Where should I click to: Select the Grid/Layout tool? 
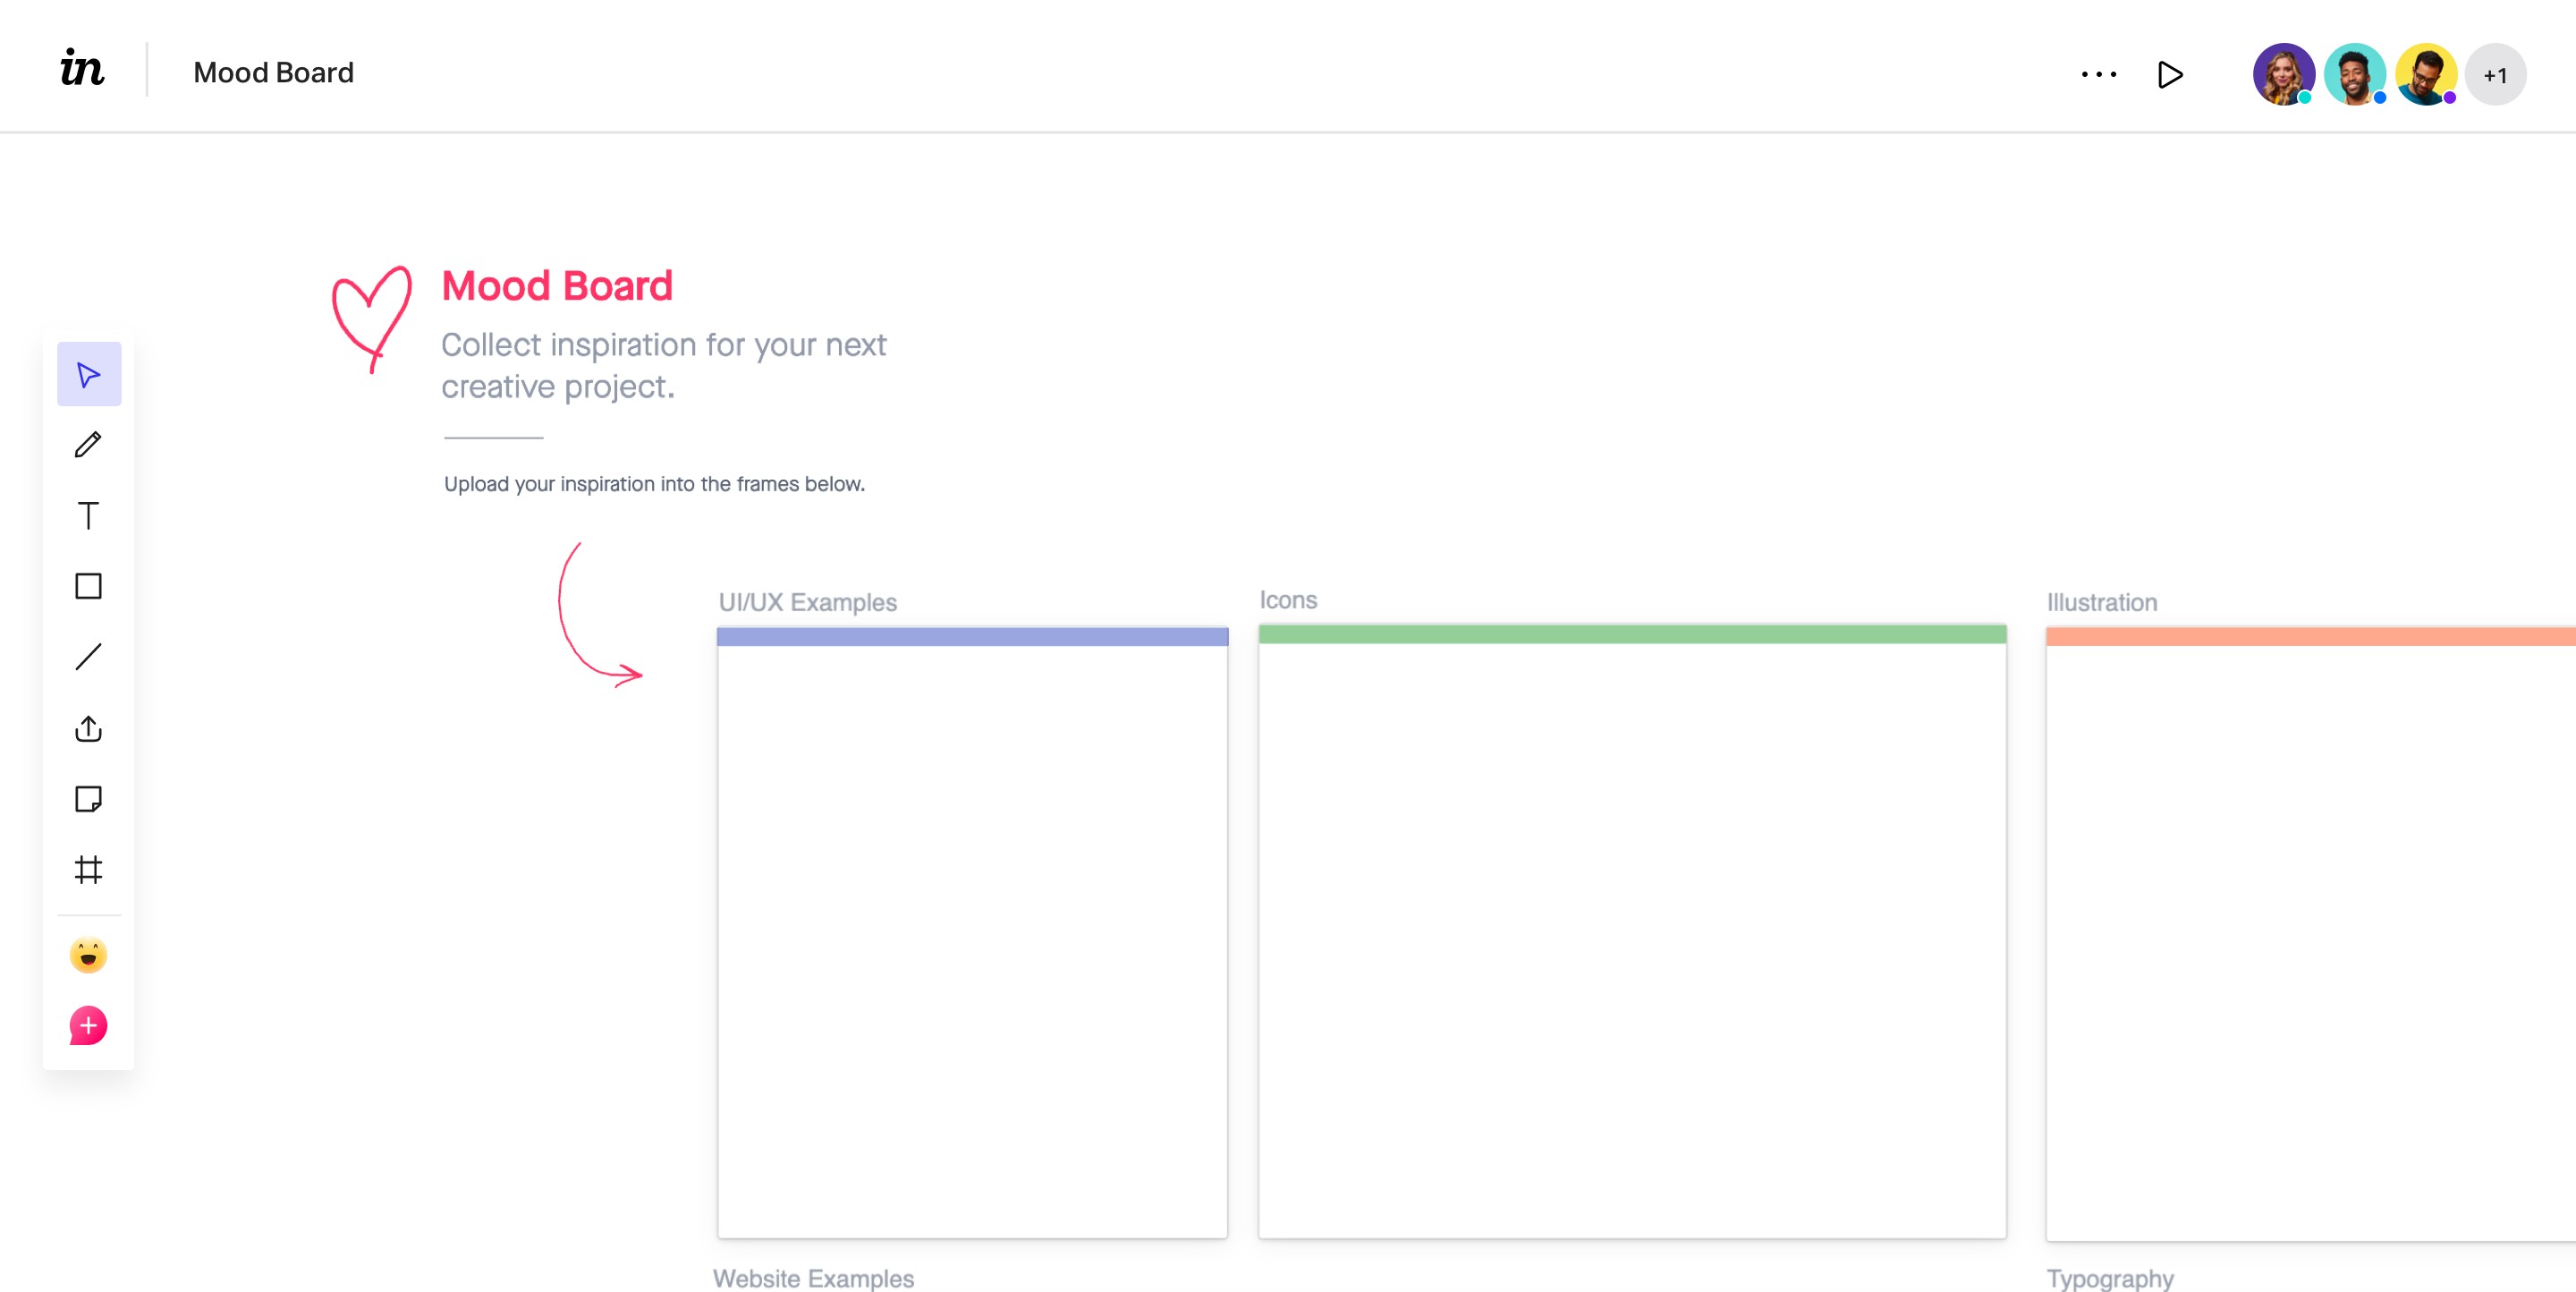click(89, 869)
